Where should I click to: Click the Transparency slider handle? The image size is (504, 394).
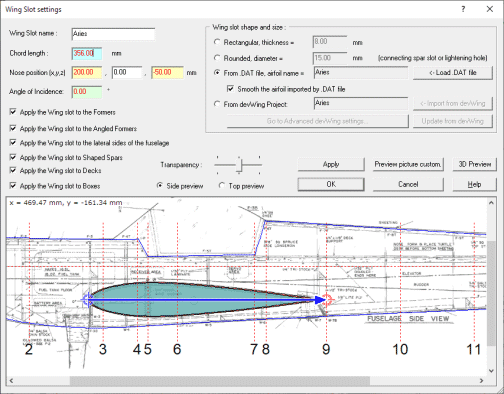click(x=239, y=165)
